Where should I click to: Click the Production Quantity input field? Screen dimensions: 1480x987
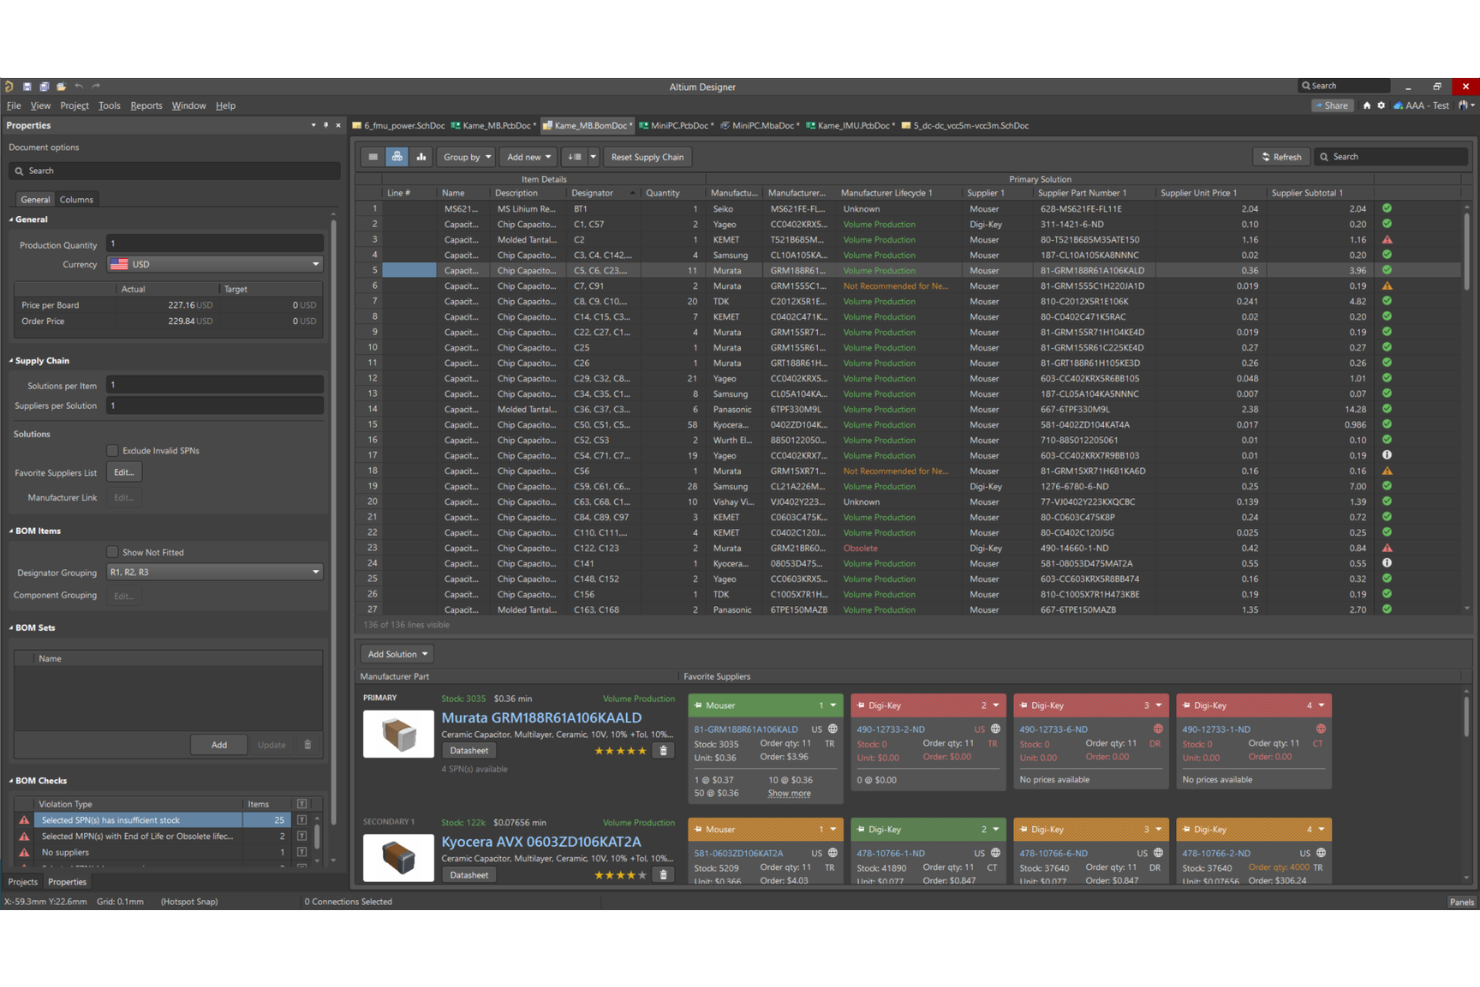215,244
